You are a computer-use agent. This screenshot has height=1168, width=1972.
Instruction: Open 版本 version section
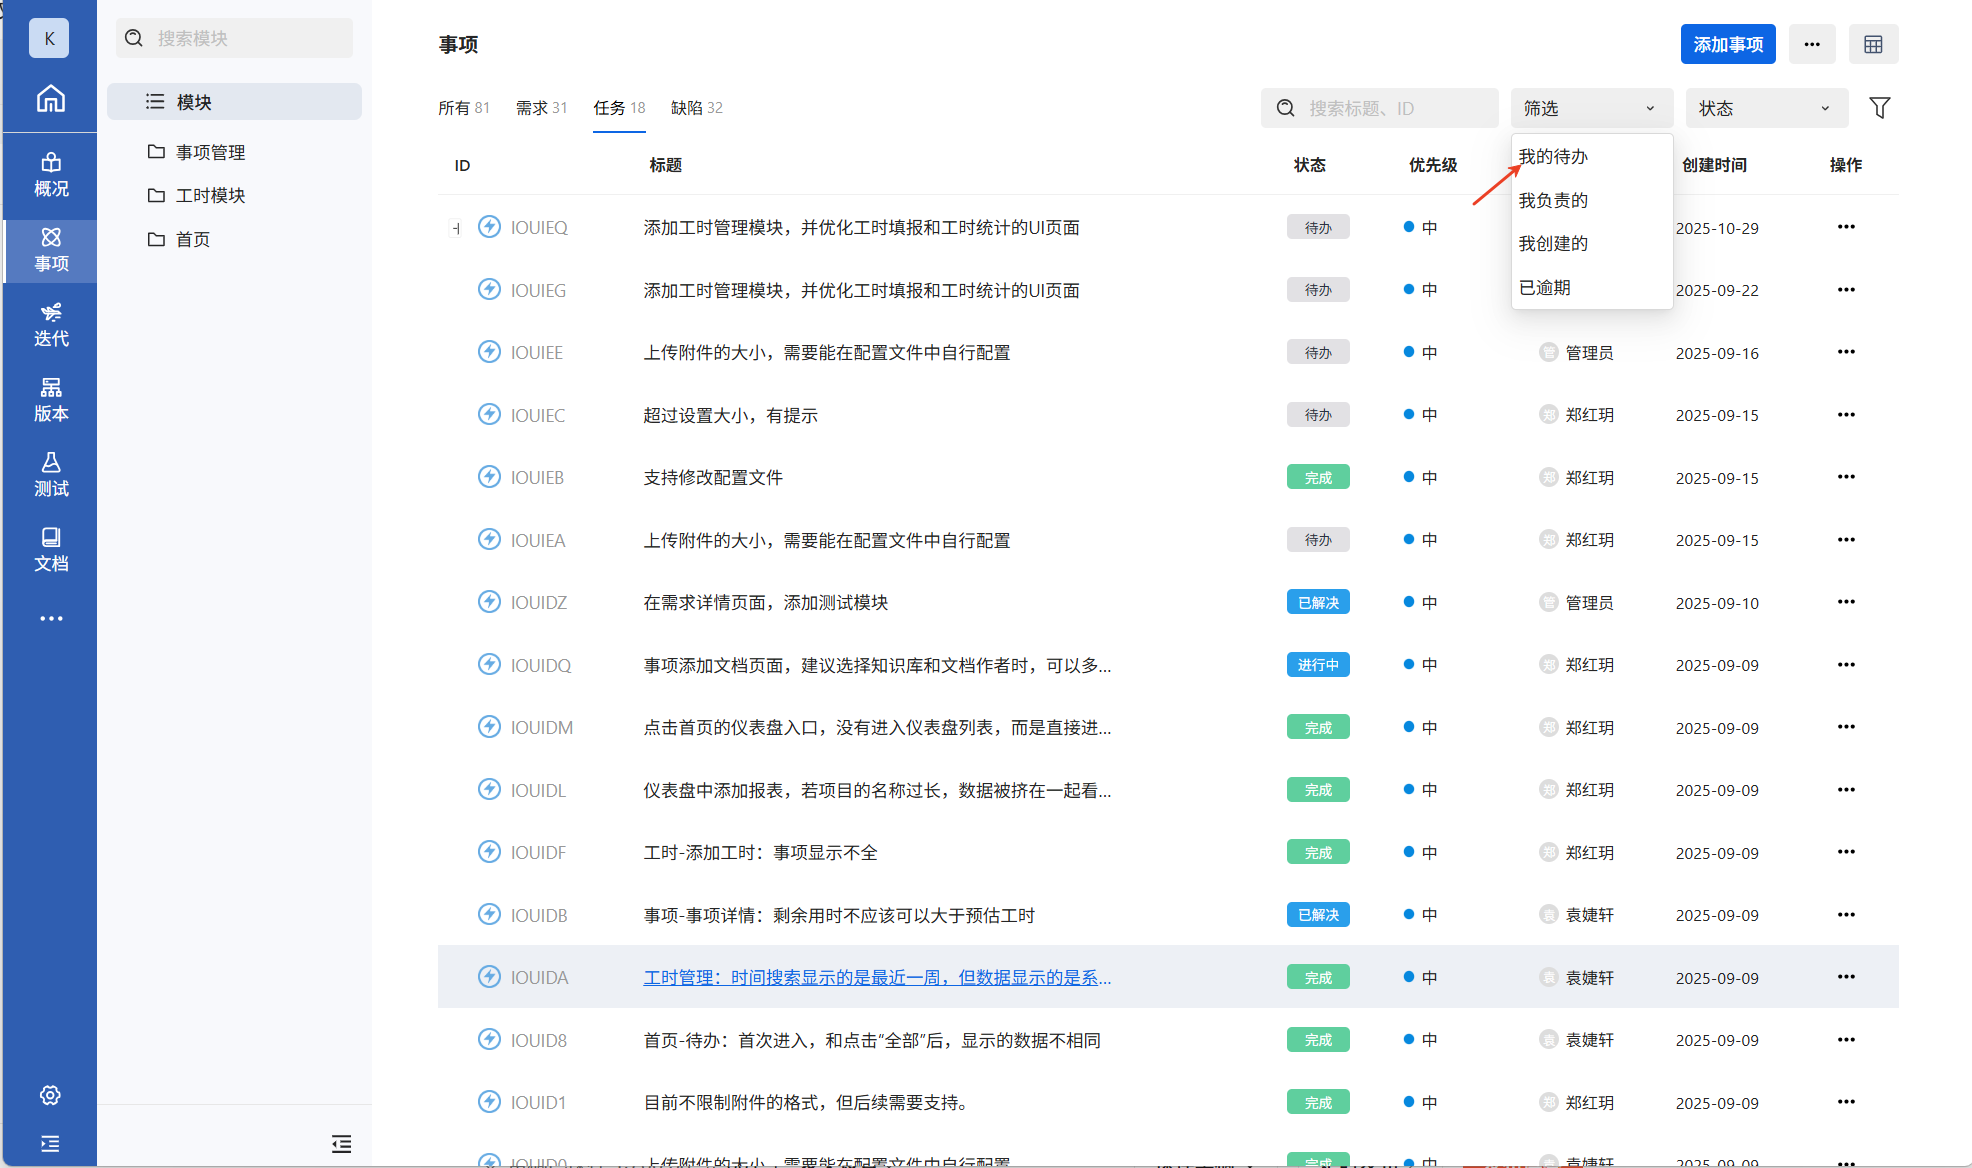tap(51, 400)
